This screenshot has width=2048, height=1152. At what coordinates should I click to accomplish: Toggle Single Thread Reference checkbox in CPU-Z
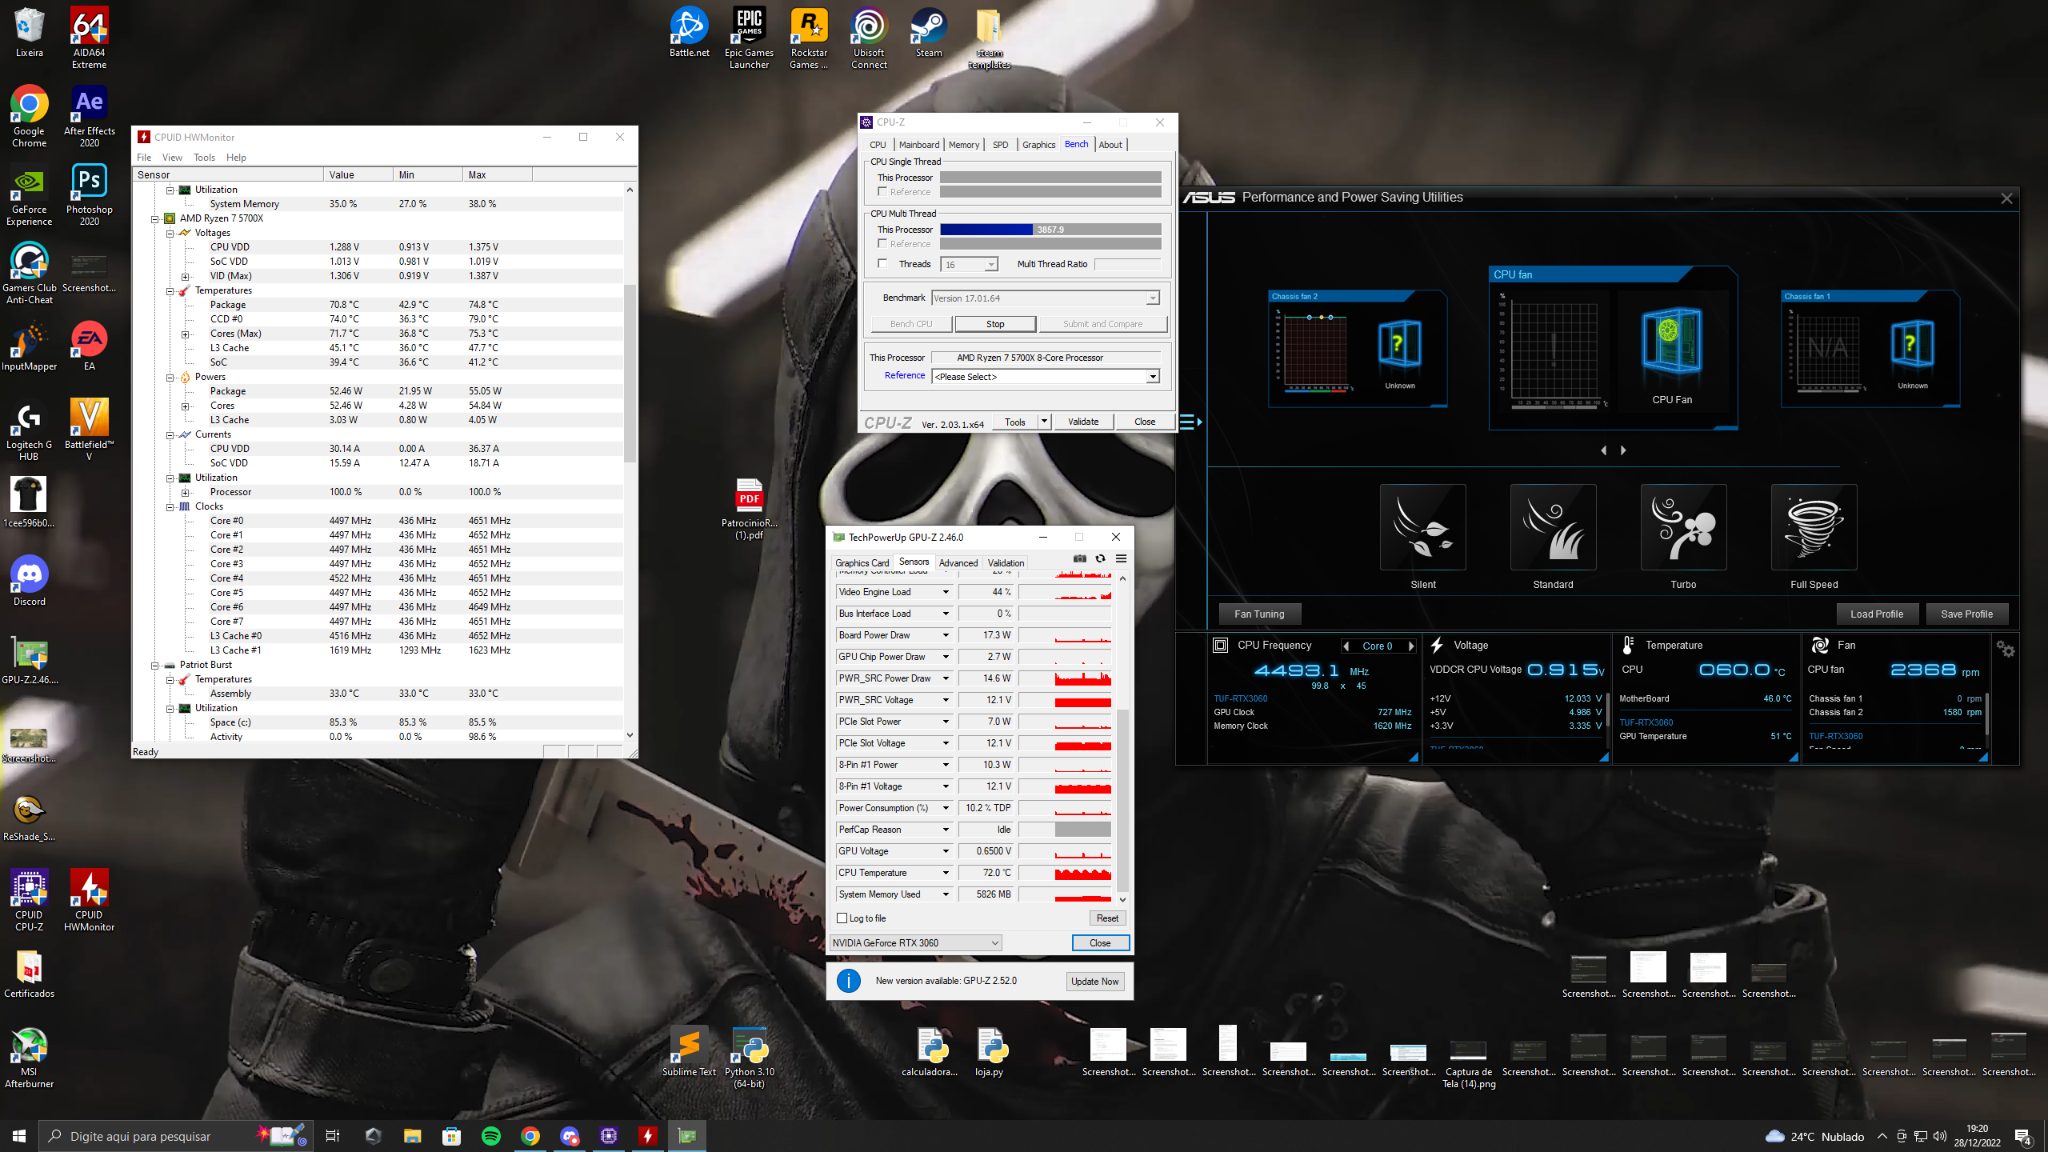click(882, 191)
